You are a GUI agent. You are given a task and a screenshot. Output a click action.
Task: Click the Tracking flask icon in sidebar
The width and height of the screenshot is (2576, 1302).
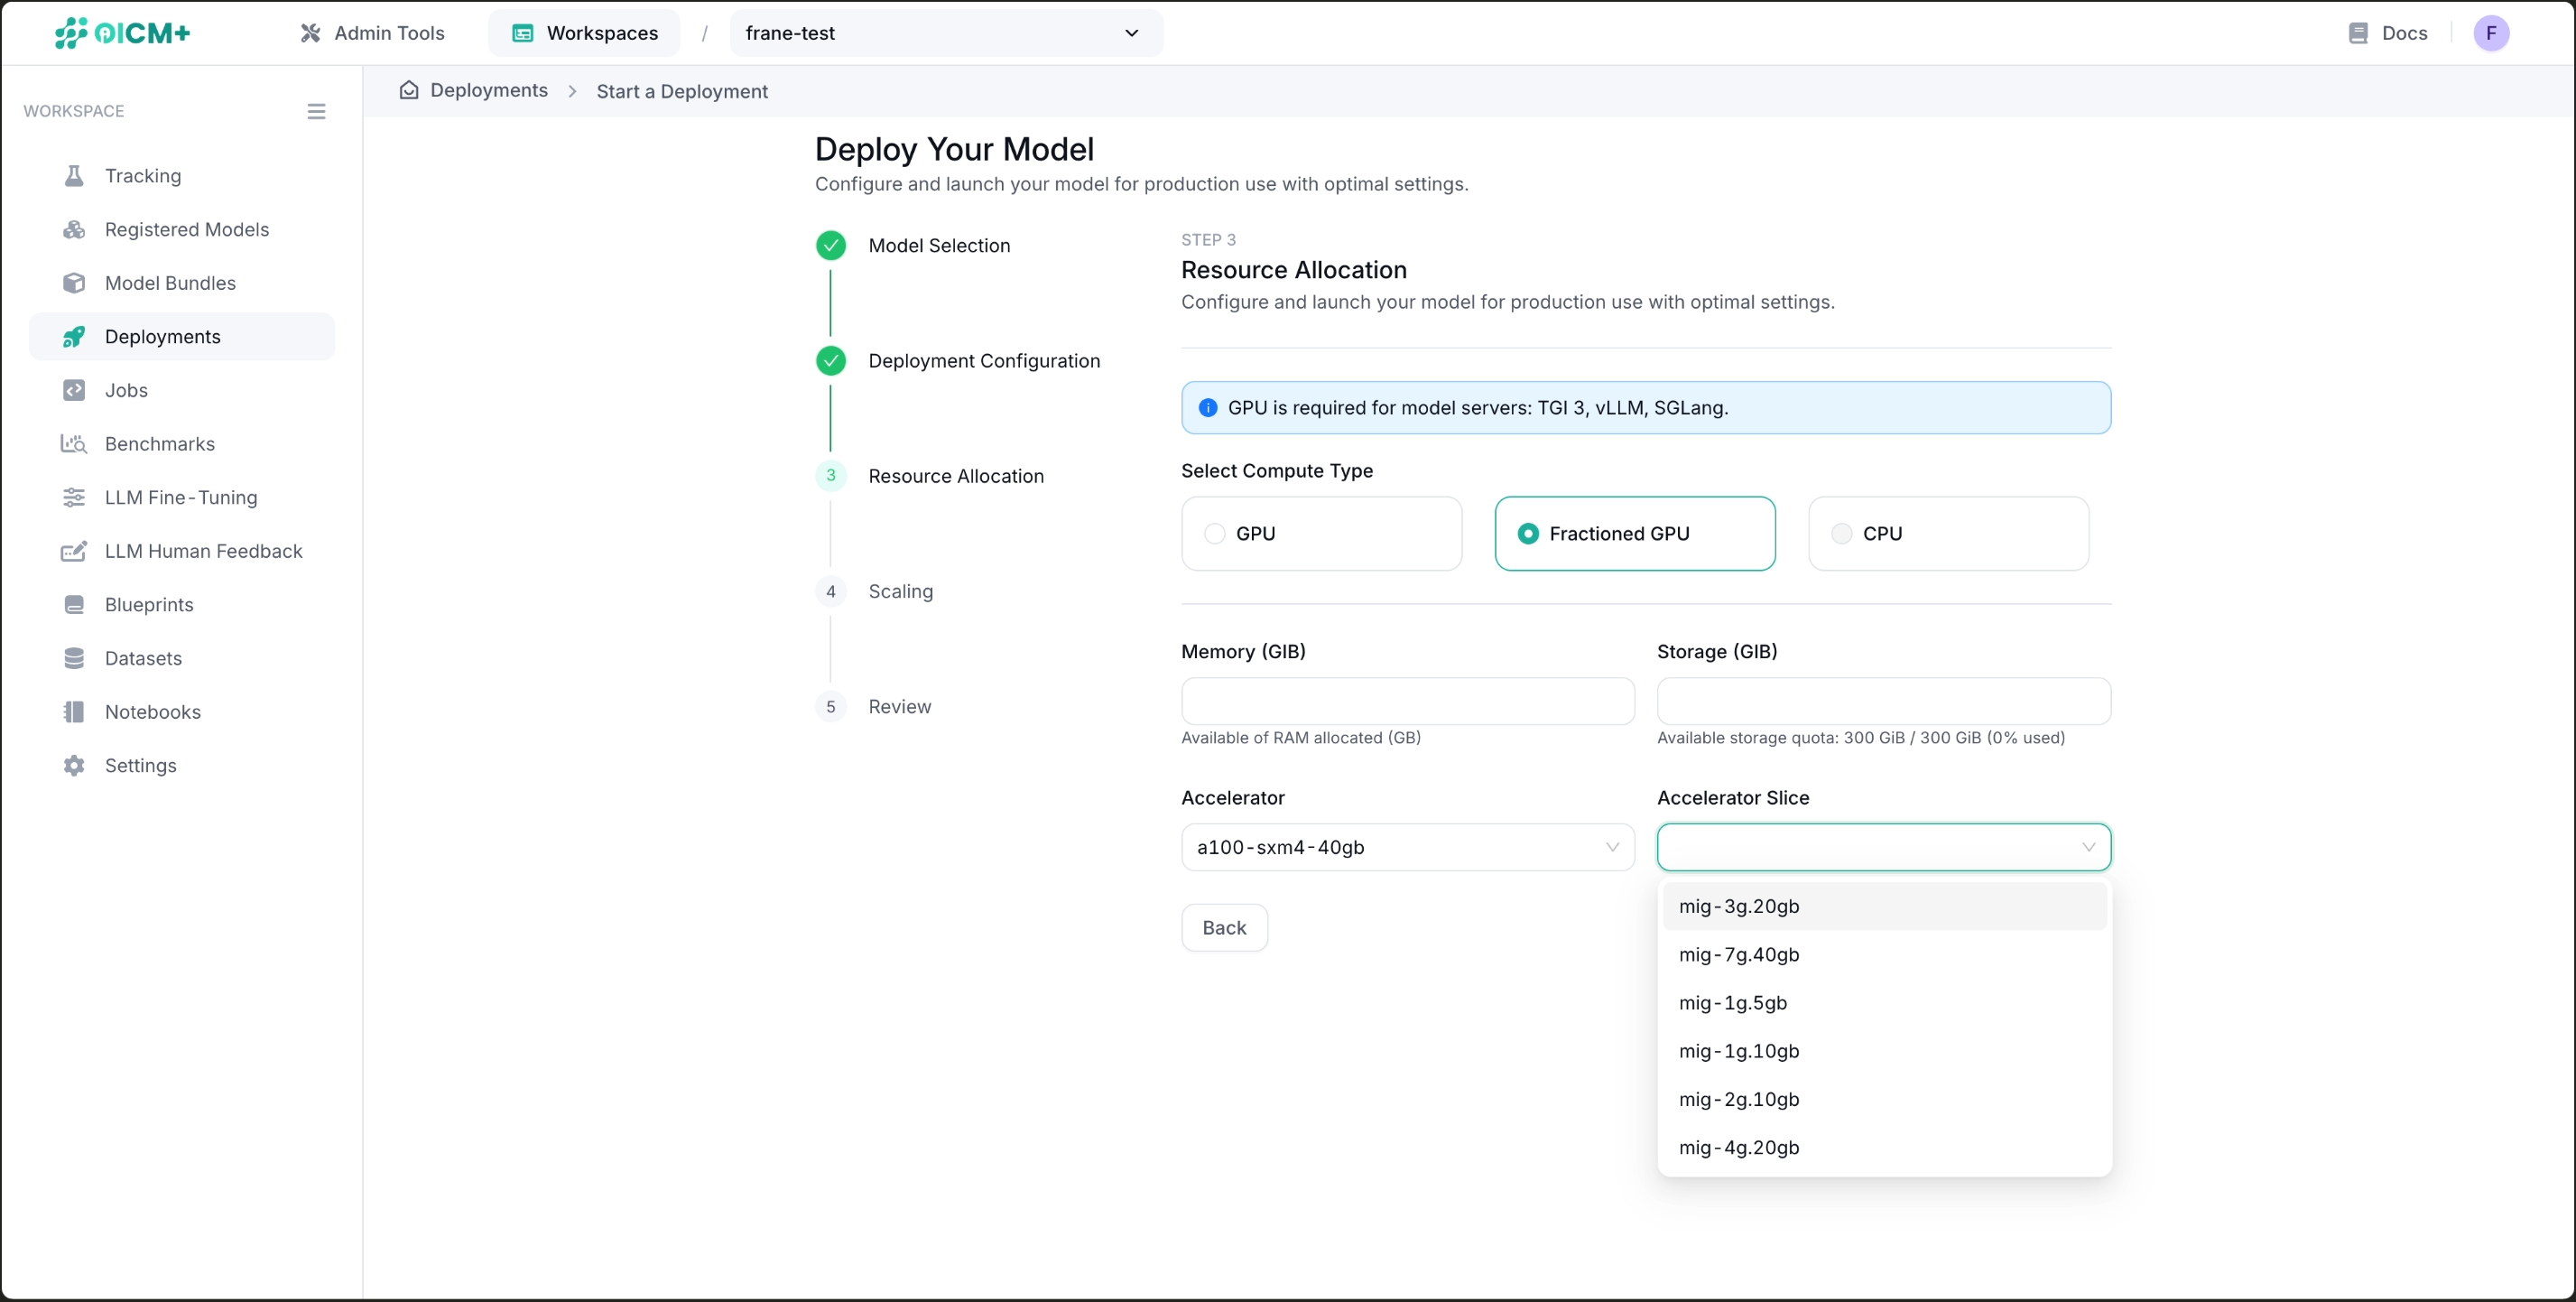74,176
